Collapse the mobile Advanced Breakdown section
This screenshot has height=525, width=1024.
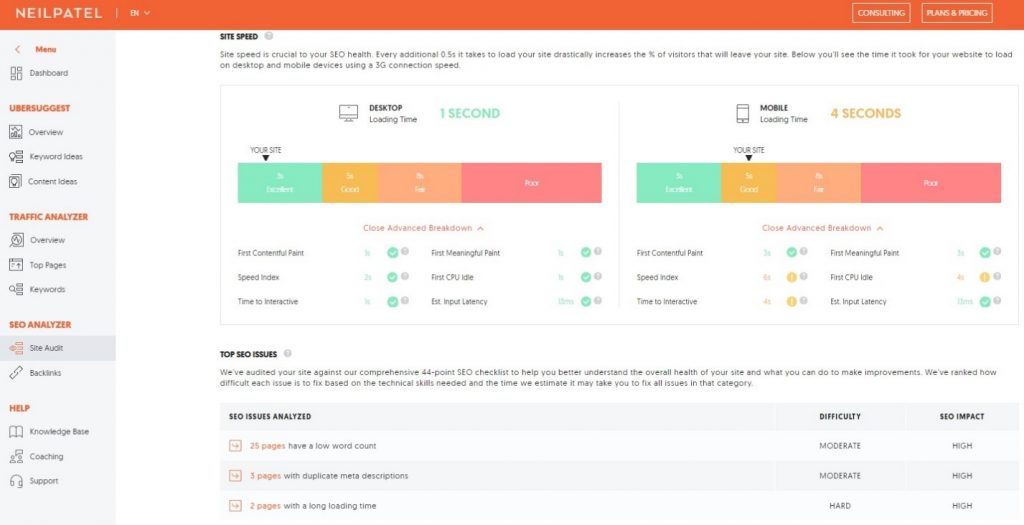[x=822, y=228]
